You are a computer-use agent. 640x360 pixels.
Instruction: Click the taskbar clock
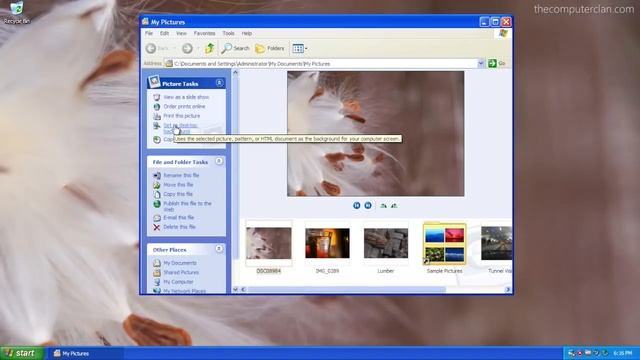[x=623, y=353]
